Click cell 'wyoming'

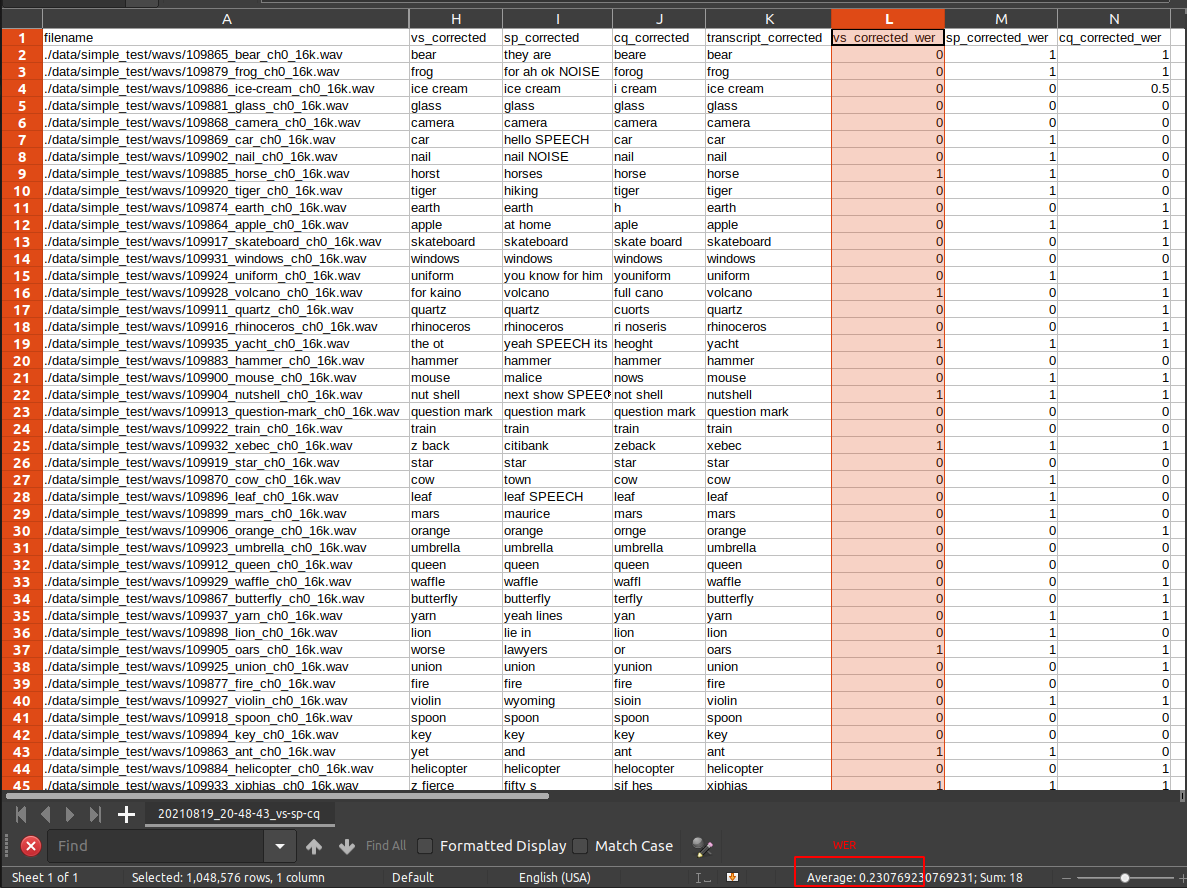(557, 700)
